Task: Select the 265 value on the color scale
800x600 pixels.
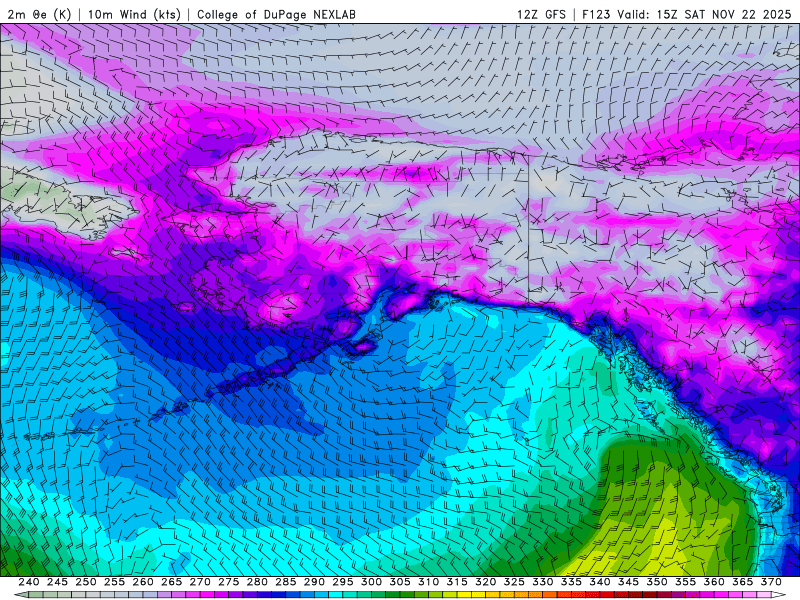Action: (171, 582)
